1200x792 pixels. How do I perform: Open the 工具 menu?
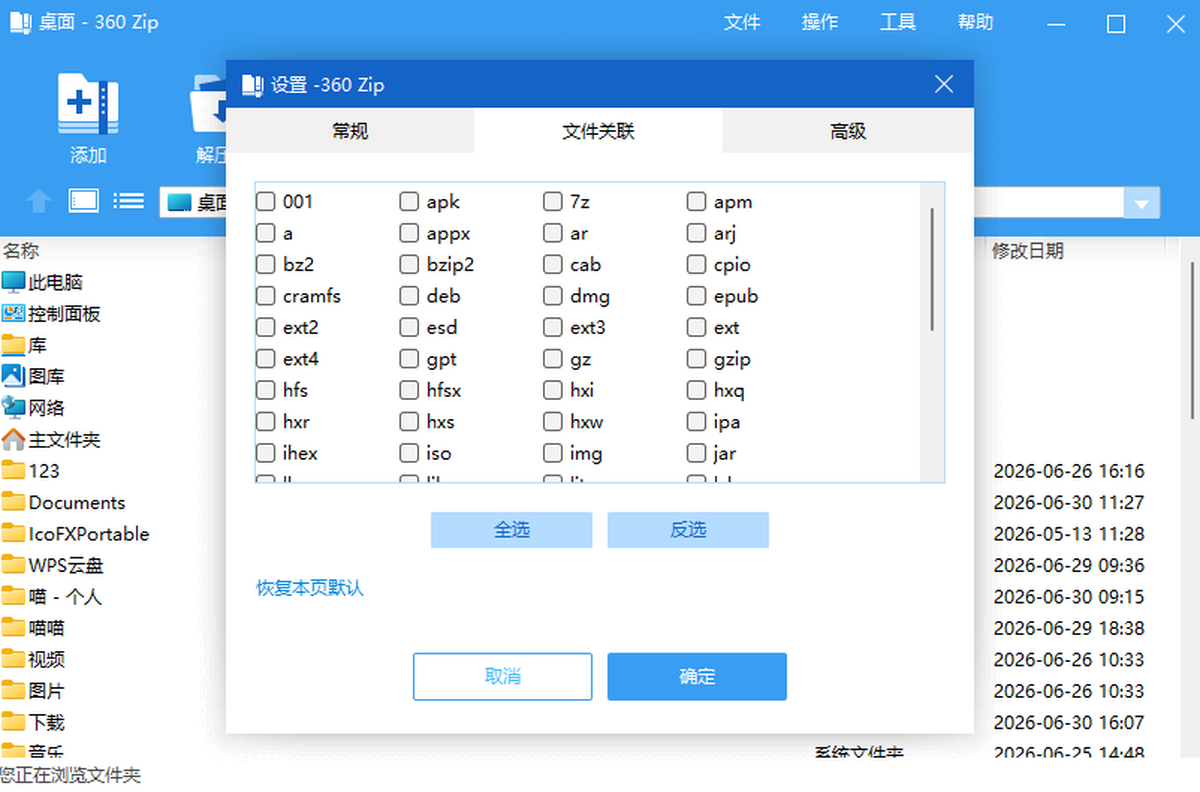[x=898, y=22]
